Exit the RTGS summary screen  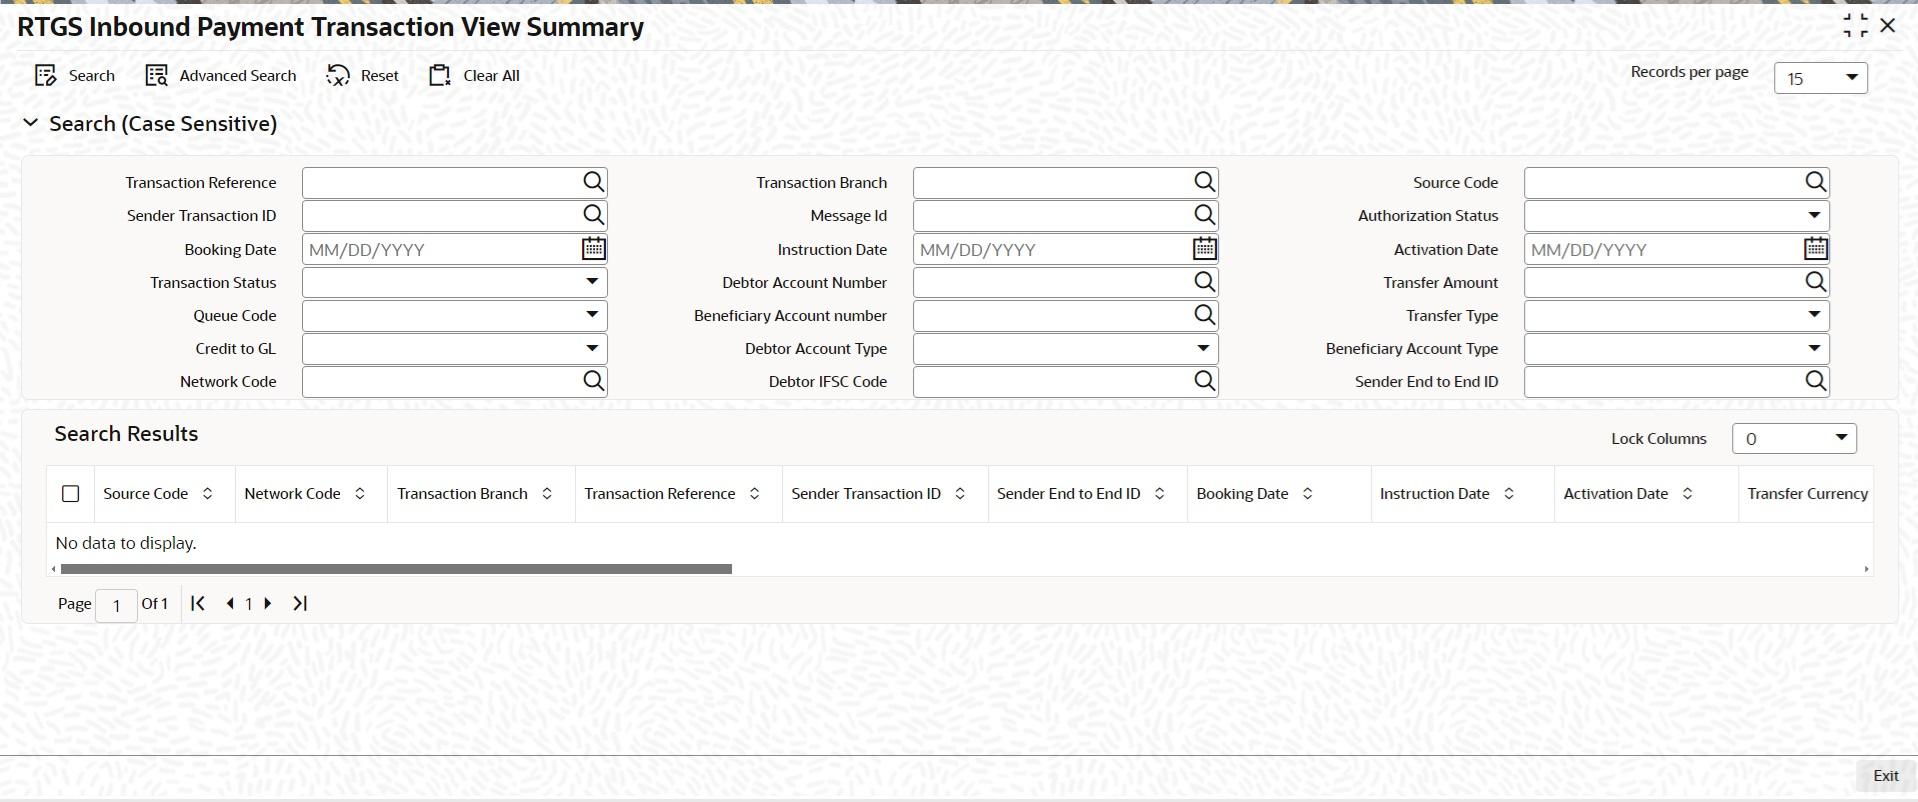click(x=1886, y=776)
